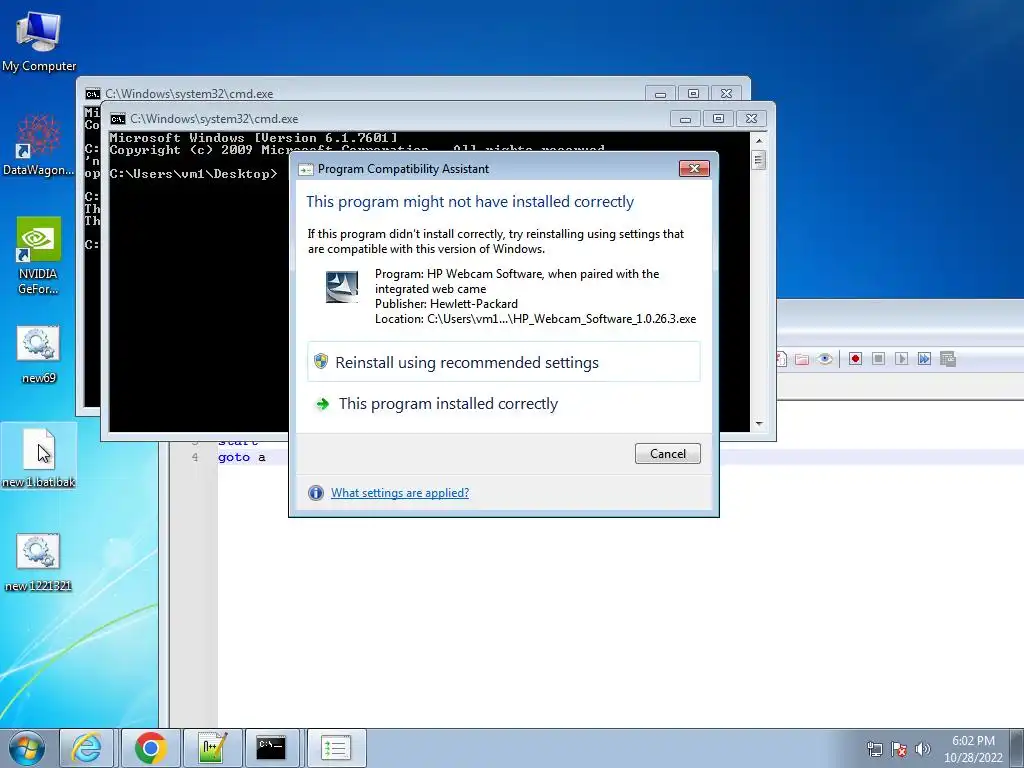Select the NVIDIA GeForce desktop shortcut
This screenshot has height=768, width=1024.
click(x=39, y=255)
